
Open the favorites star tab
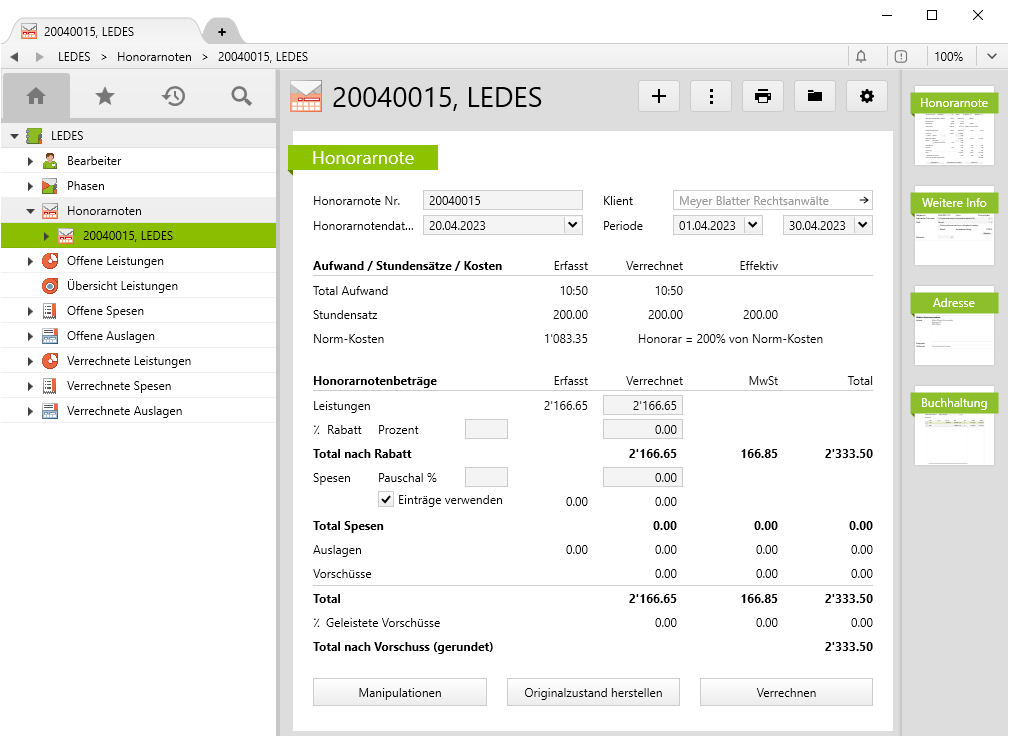pyautogui.click(x=105, y=96)
